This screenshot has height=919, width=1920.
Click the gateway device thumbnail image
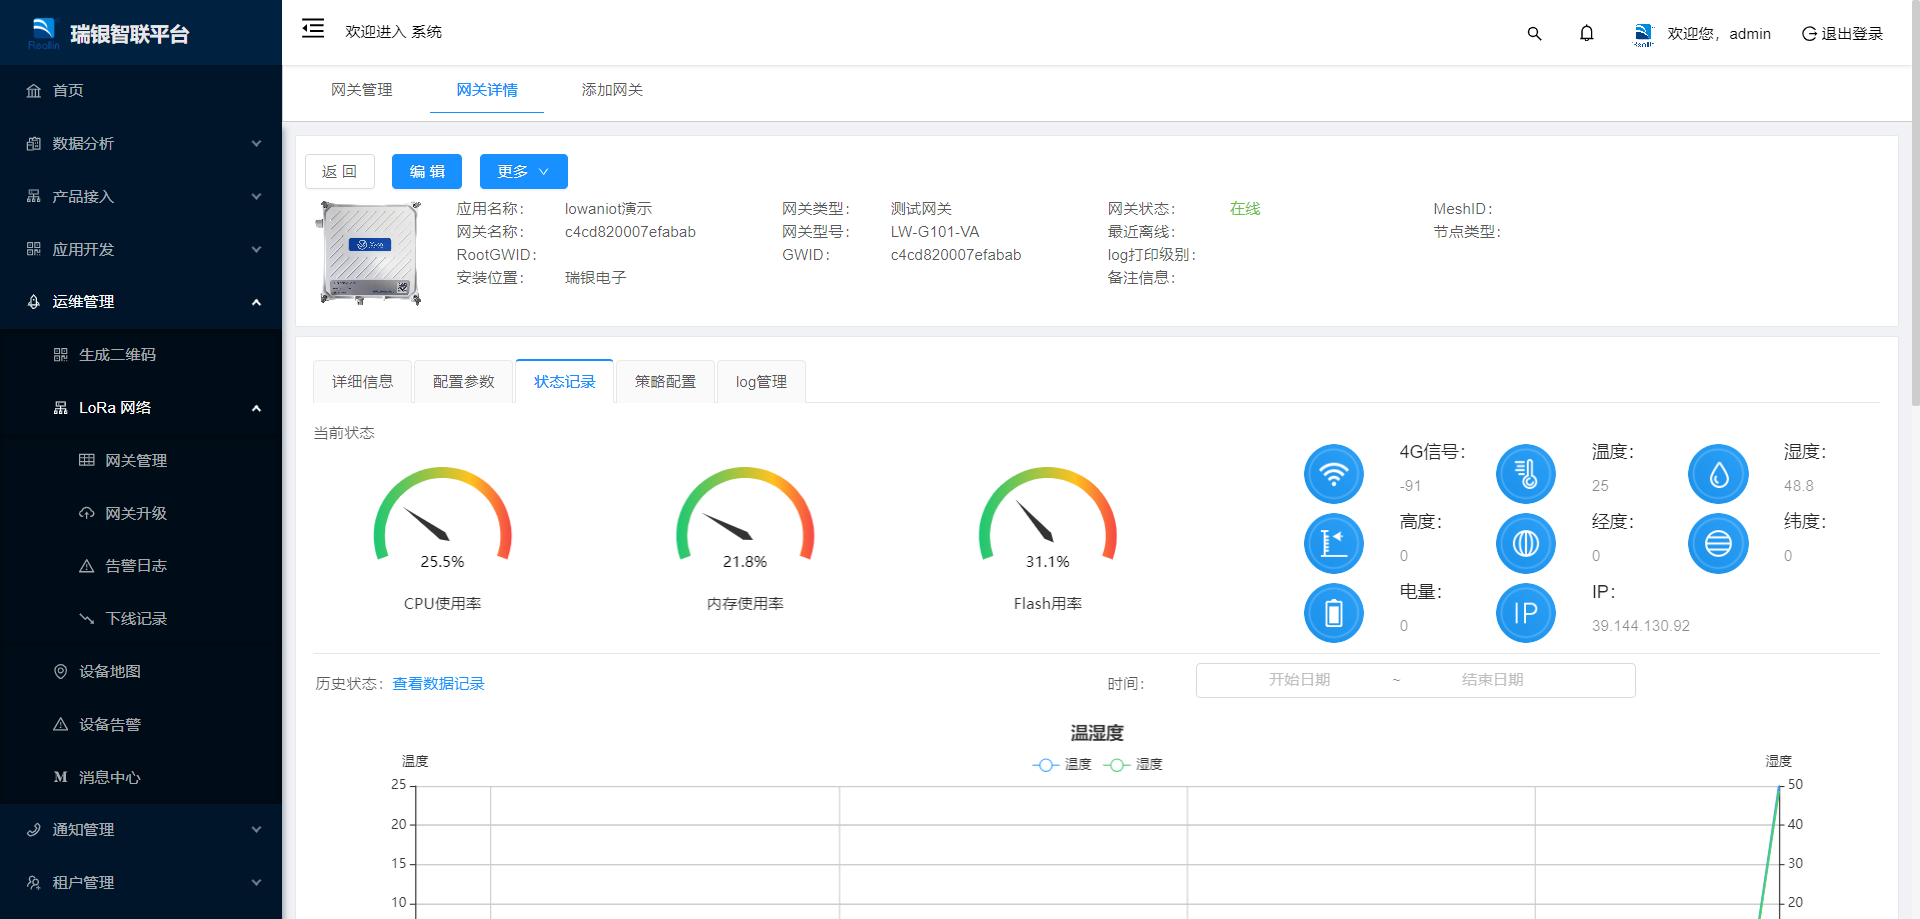click(370, 253)
